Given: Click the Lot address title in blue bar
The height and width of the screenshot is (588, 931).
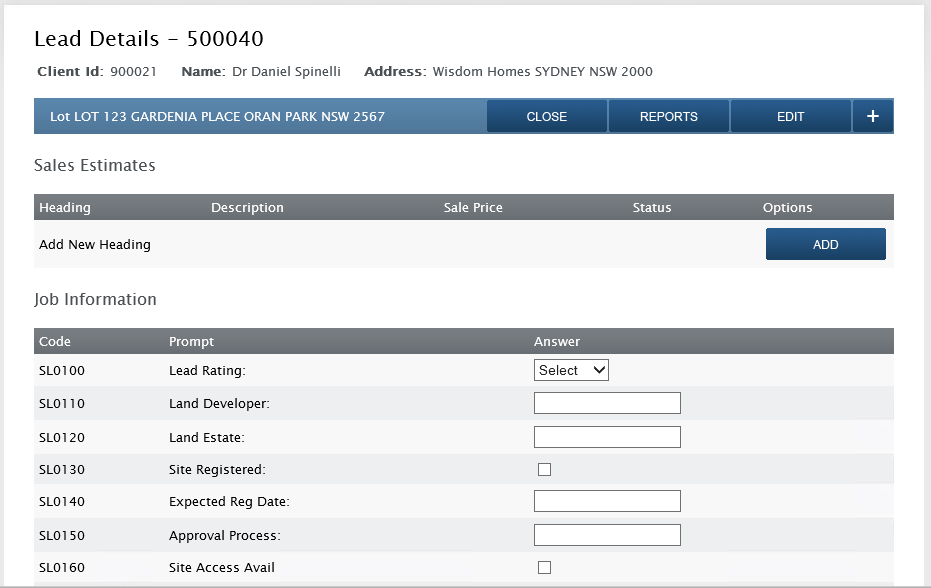Looking at the screenshot, I should (x=217, y=116).
